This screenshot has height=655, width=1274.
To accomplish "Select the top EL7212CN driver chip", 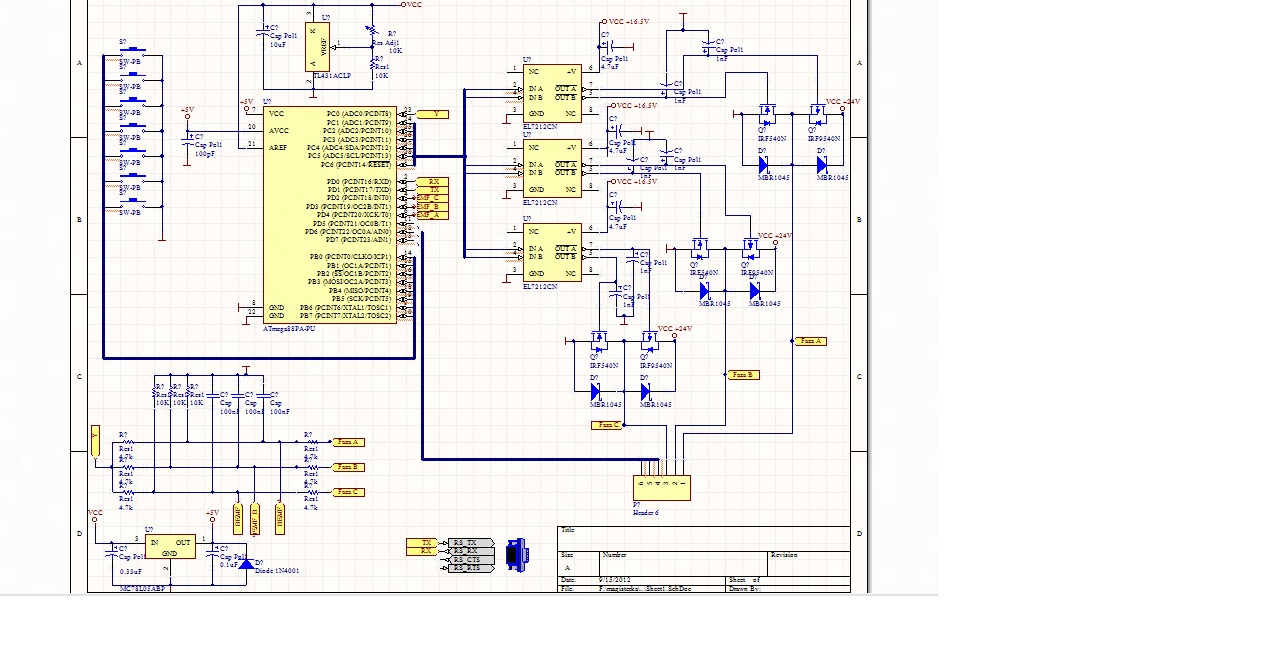I will coord(551,93).
